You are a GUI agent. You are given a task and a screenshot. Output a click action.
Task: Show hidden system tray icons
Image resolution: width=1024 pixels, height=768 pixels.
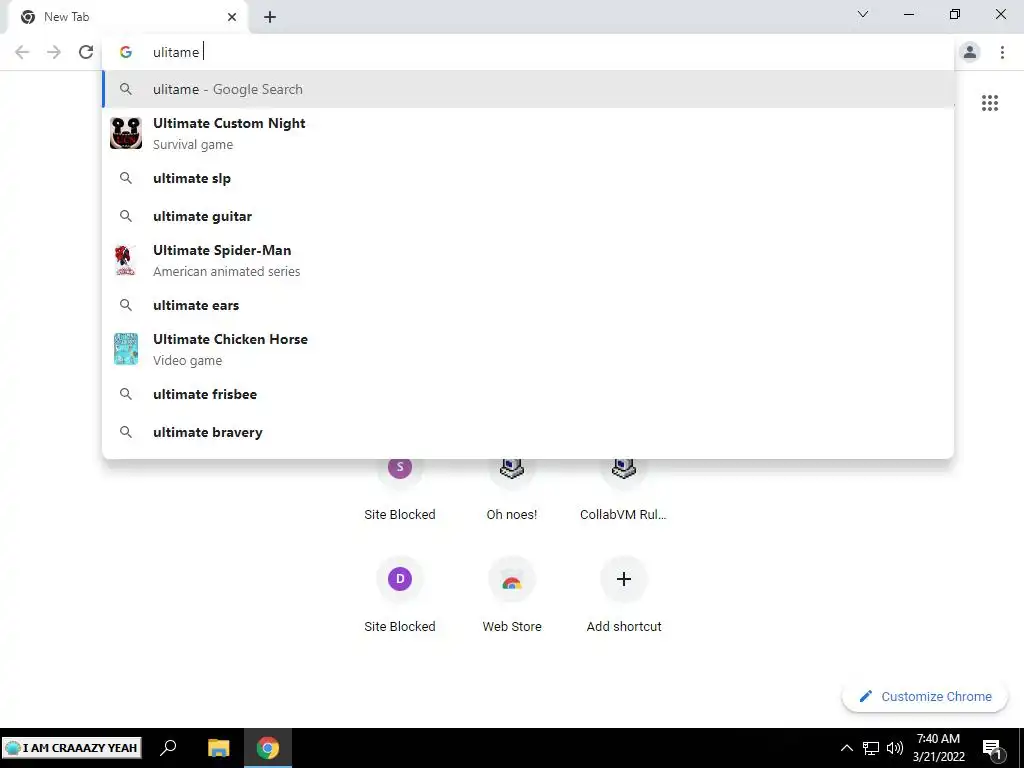[846, 748]
